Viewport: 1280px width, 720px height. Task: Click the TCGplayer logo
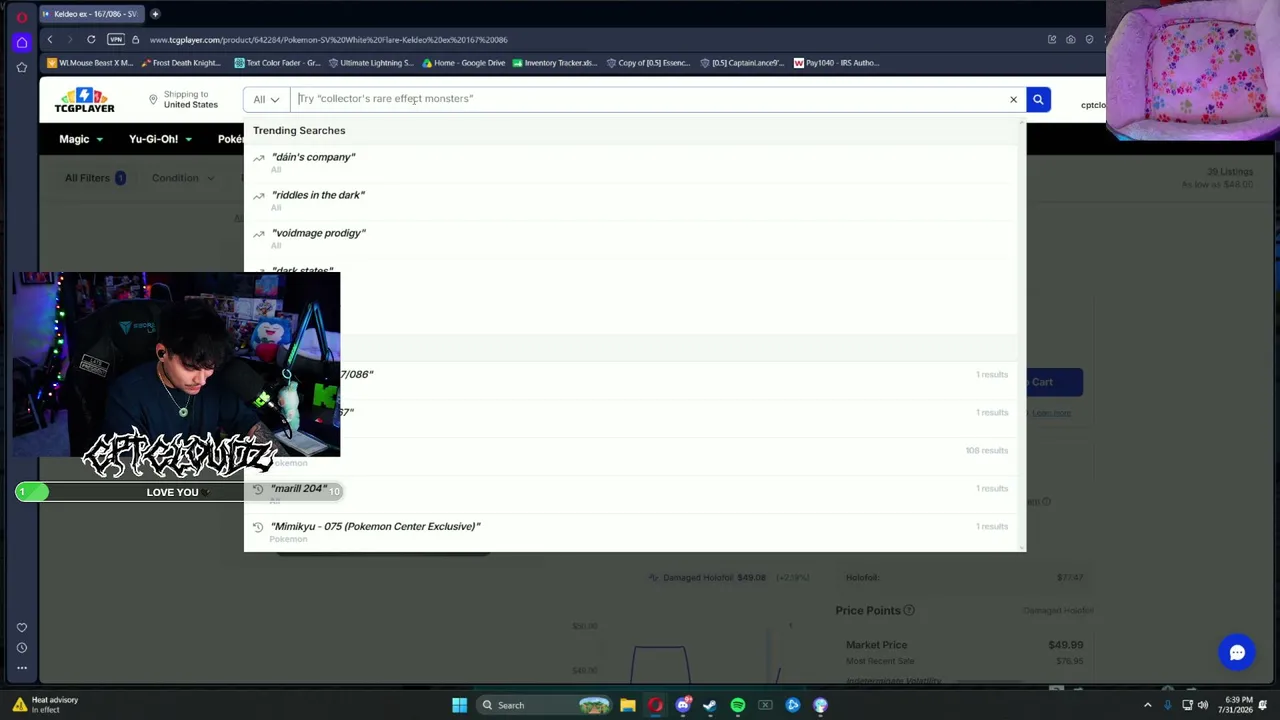pyautogui.click(x=84, y=100)
